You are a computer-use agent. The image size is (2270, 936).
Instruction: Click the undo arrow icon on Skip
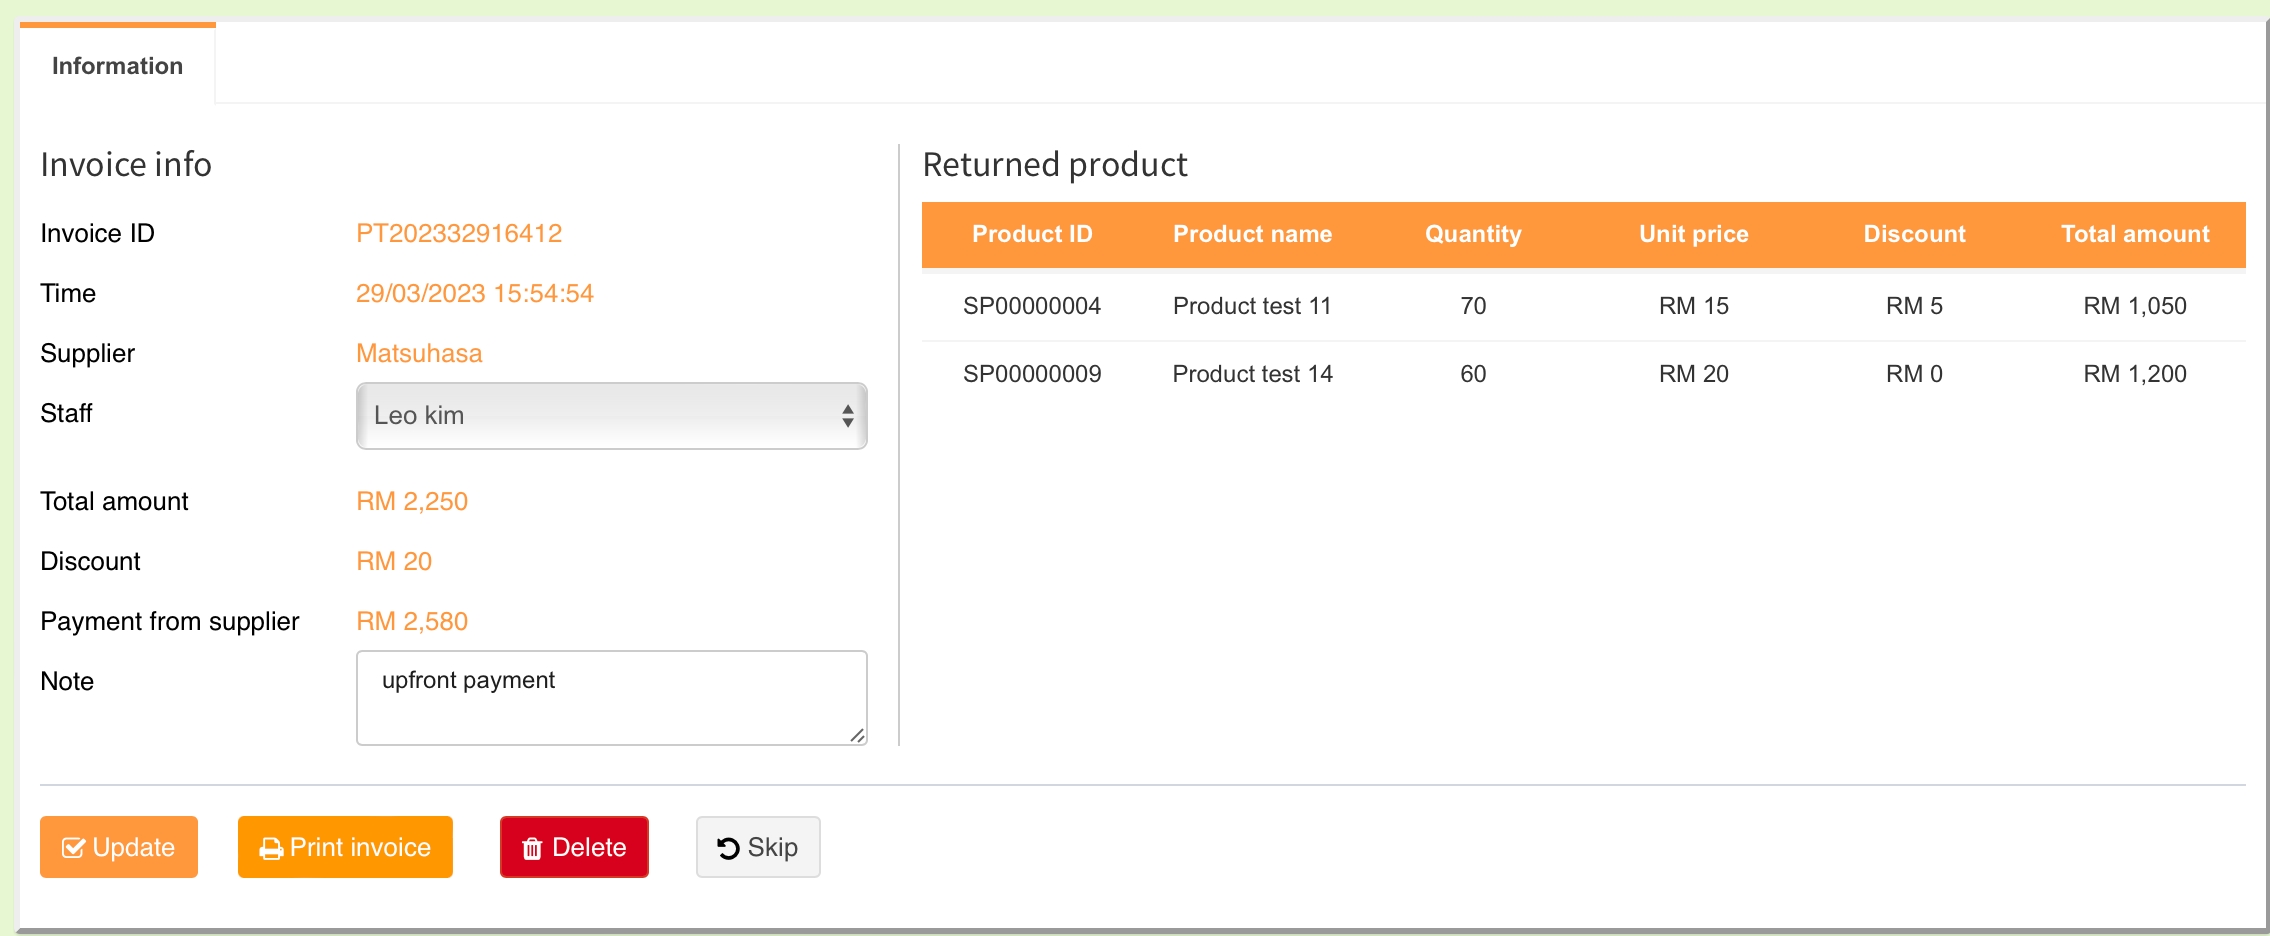point(728,848)
